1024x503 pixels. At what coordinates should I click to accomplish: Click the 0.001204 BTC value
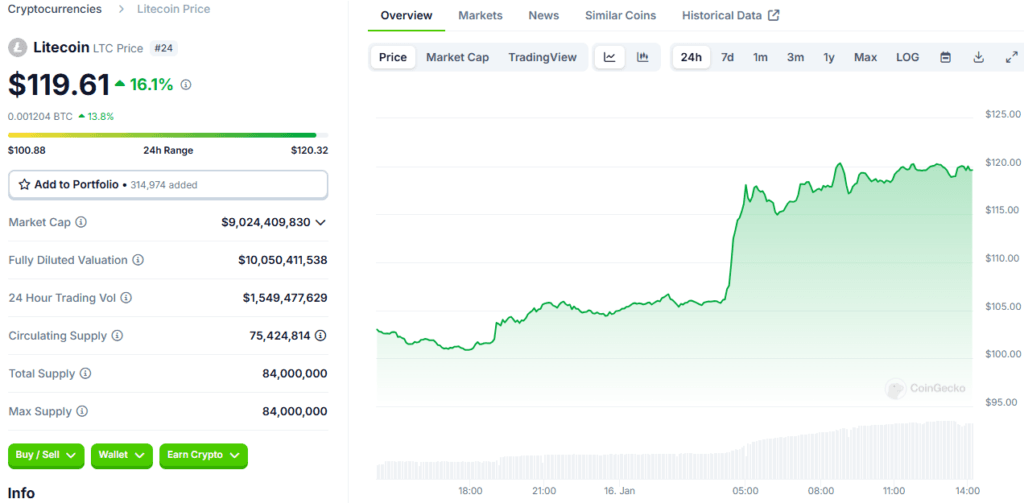coord(40,116)
